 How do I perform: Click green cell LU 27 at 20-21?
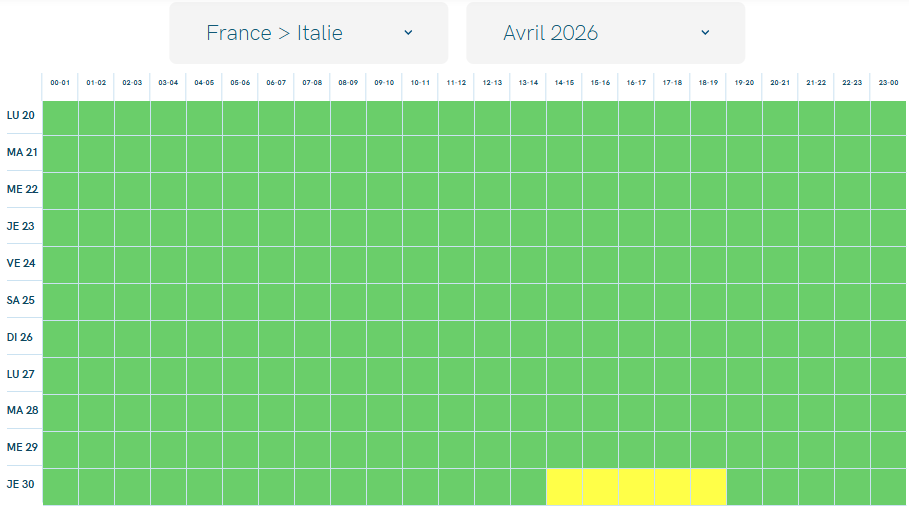point(780,375)
